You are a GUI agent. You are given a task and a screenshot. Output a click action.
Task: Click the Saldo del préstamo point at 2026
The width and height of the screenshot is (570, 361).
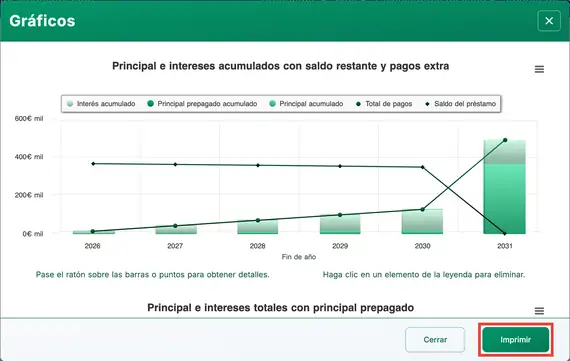coord(93,164)
